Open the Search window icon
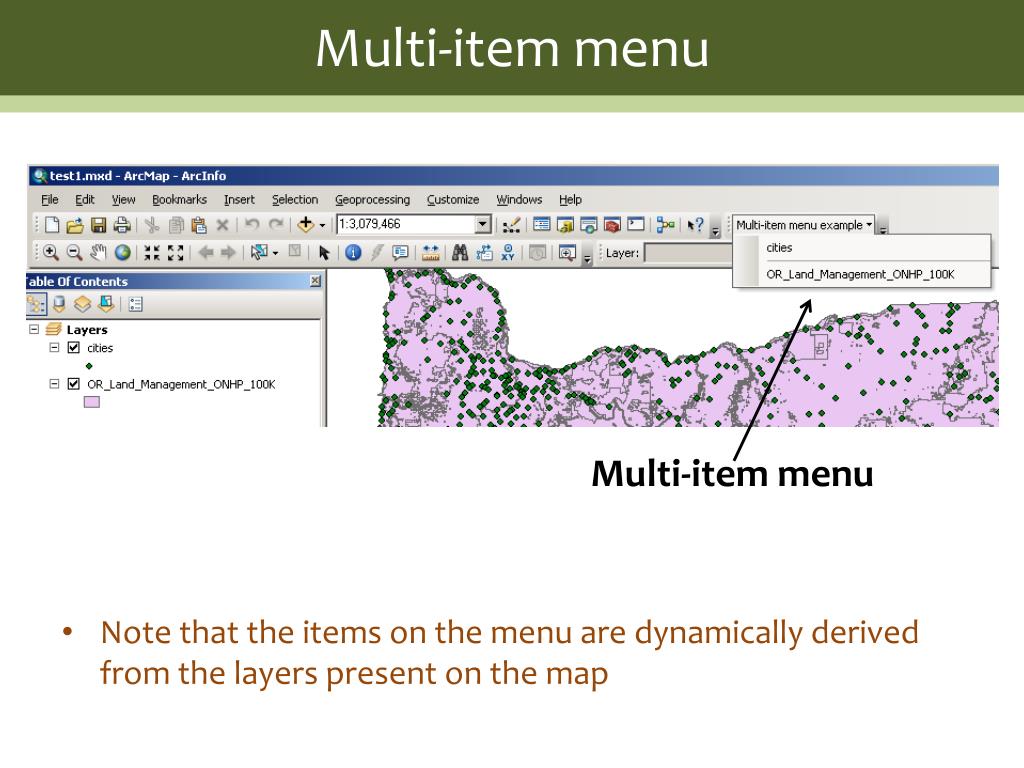1024x768 pixels. pos(588,225)
